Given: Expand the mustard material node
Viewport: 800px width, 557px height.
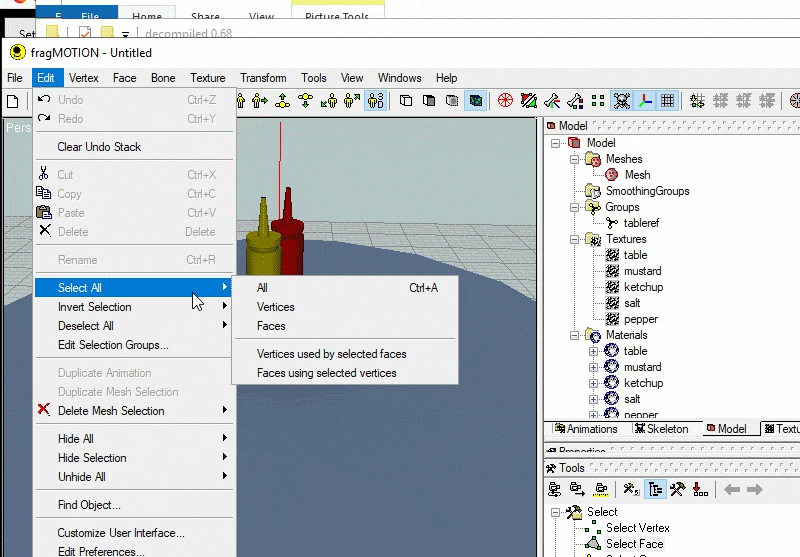Looking at the screenshot, I should [593, 367].
